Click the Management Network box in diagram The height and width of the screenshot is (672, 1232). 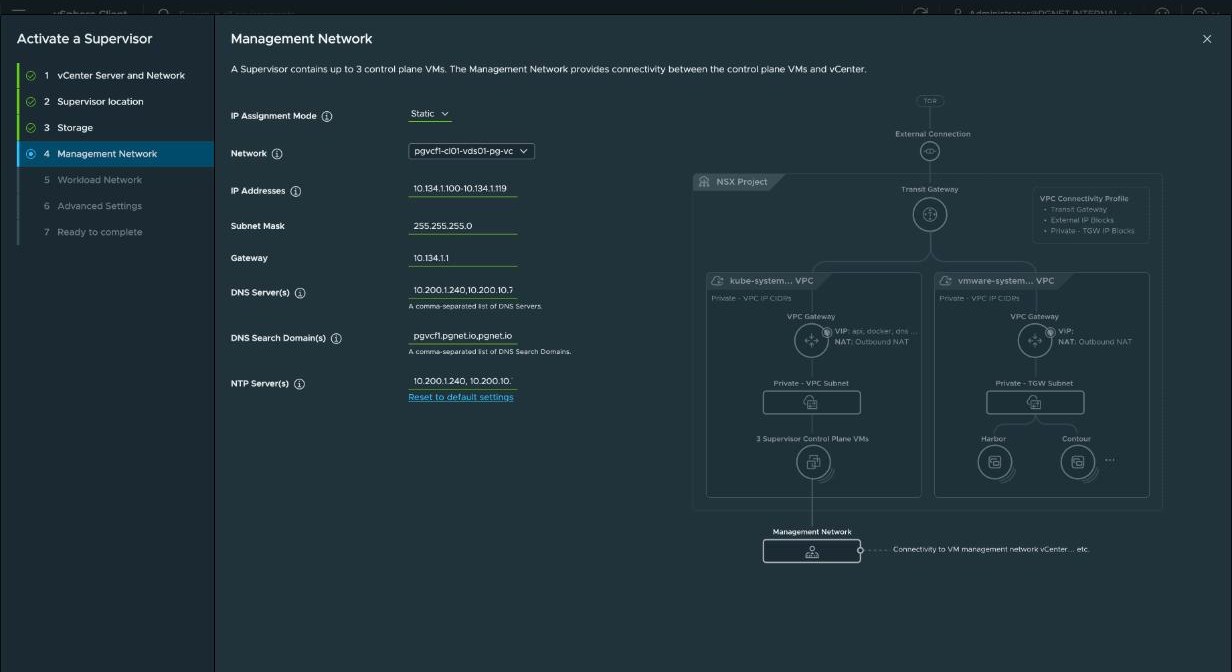(x=811, y=550)
